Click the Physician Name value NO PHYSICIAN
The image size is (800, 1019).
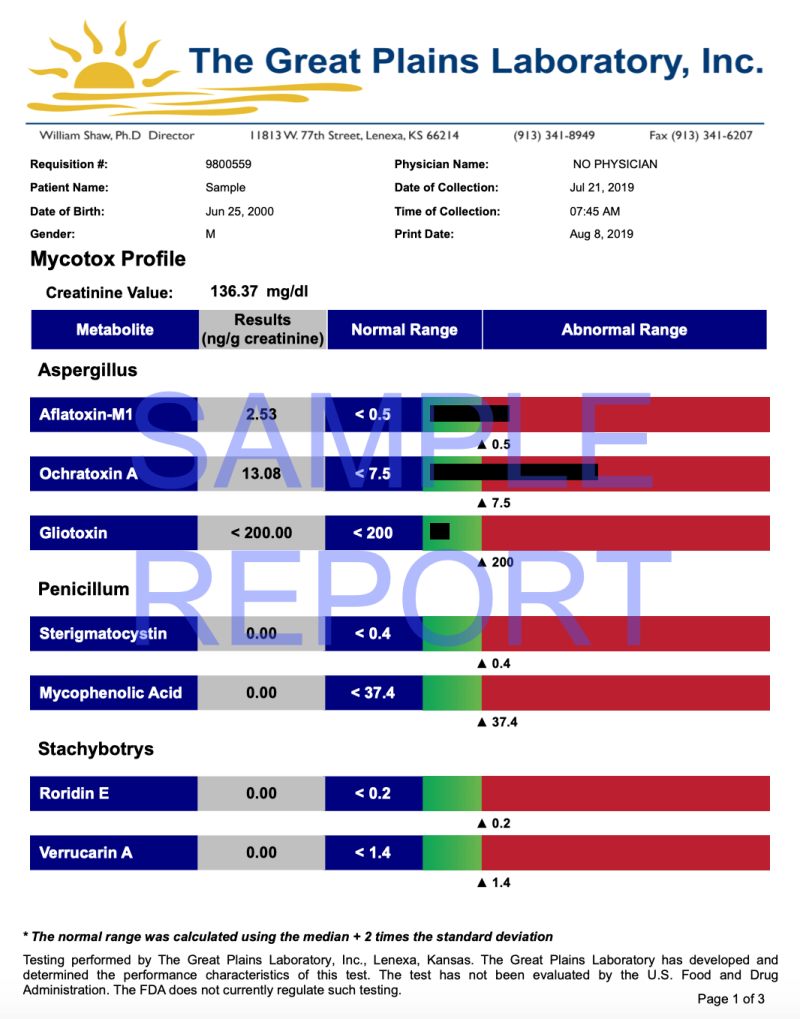pos(615,164)
